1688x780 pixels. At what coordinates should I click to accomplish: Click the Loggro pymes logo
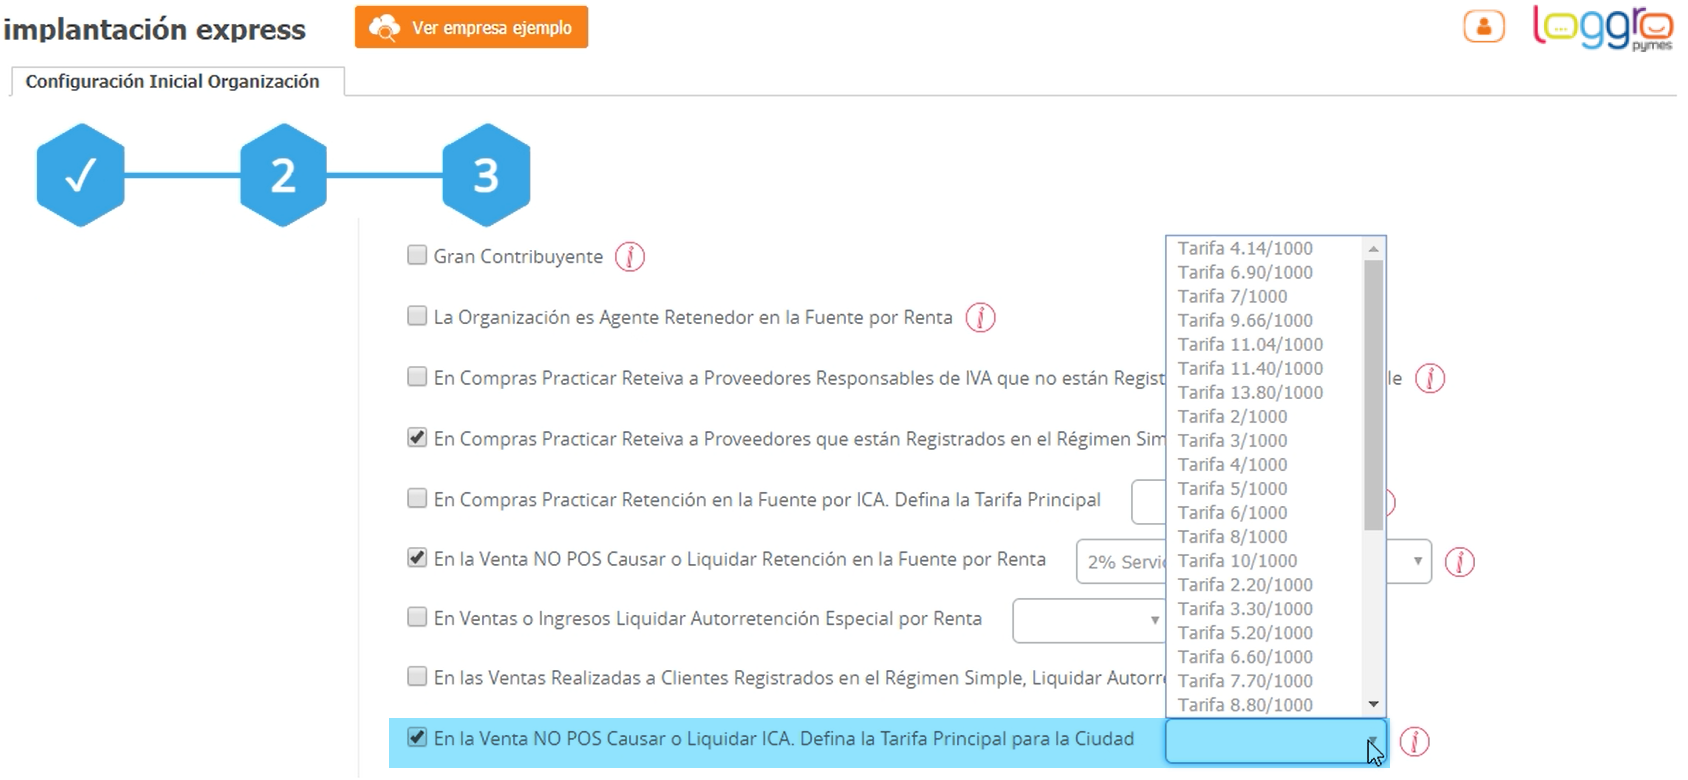click(x=1602, y=28)
